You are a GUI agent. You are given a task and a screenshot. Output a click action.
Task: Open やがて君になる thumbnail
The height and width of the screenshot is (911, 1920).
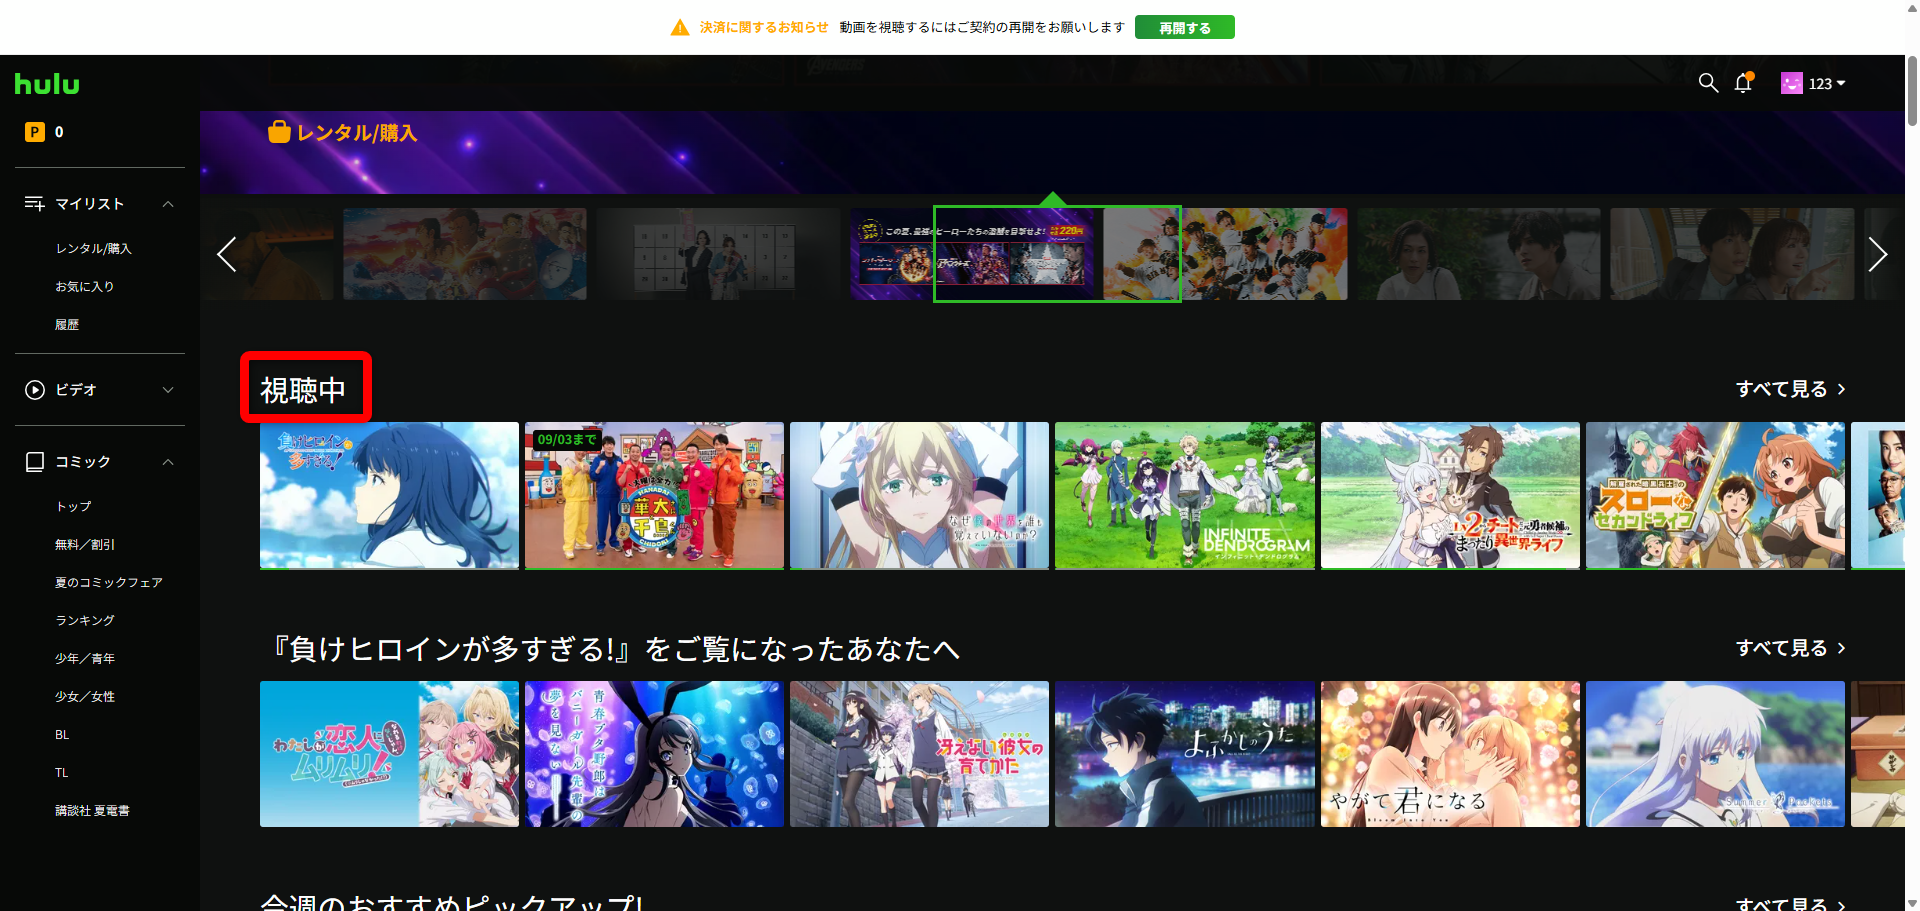point(1450,754)
